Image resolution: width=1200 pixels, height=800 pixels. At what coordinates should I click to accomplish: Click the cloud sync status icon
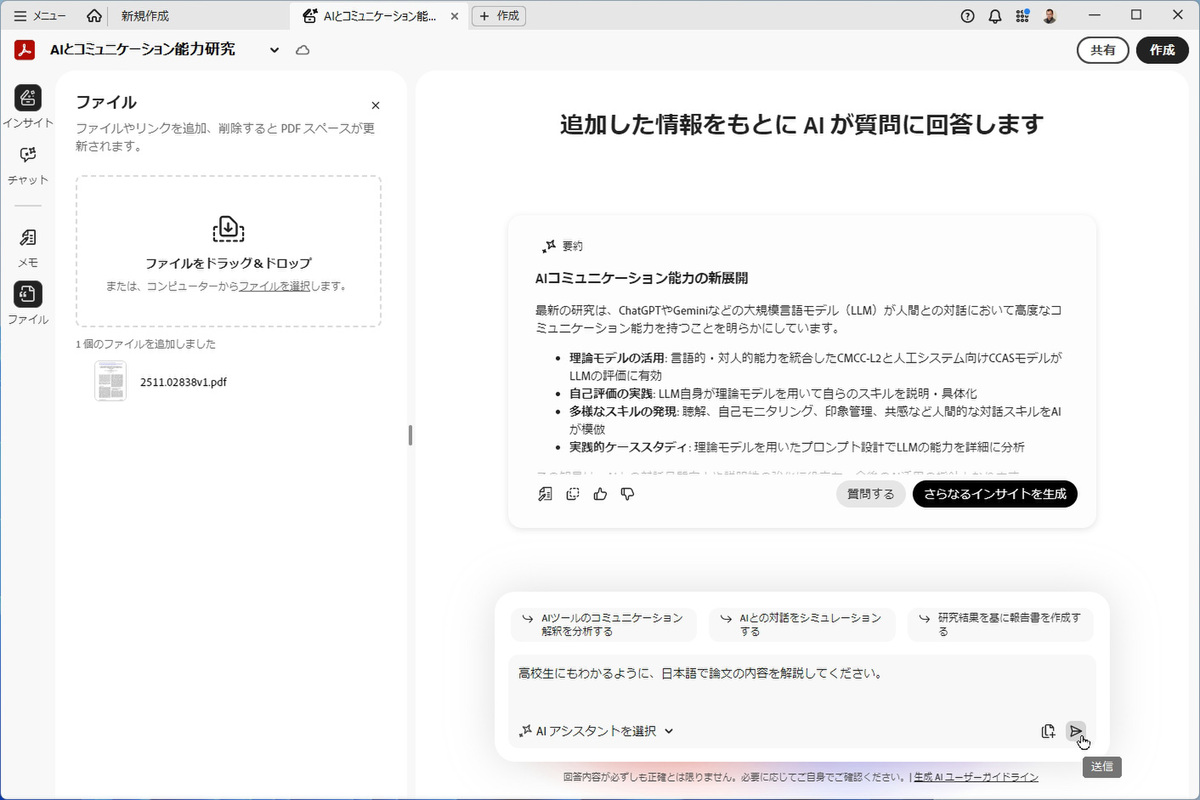click(x=303, y=50)
